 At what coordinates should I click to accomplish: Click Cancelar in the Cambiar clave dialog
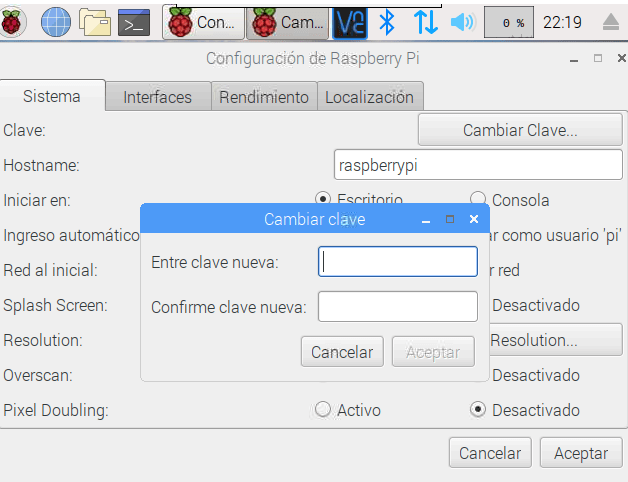tap(342, 352)
